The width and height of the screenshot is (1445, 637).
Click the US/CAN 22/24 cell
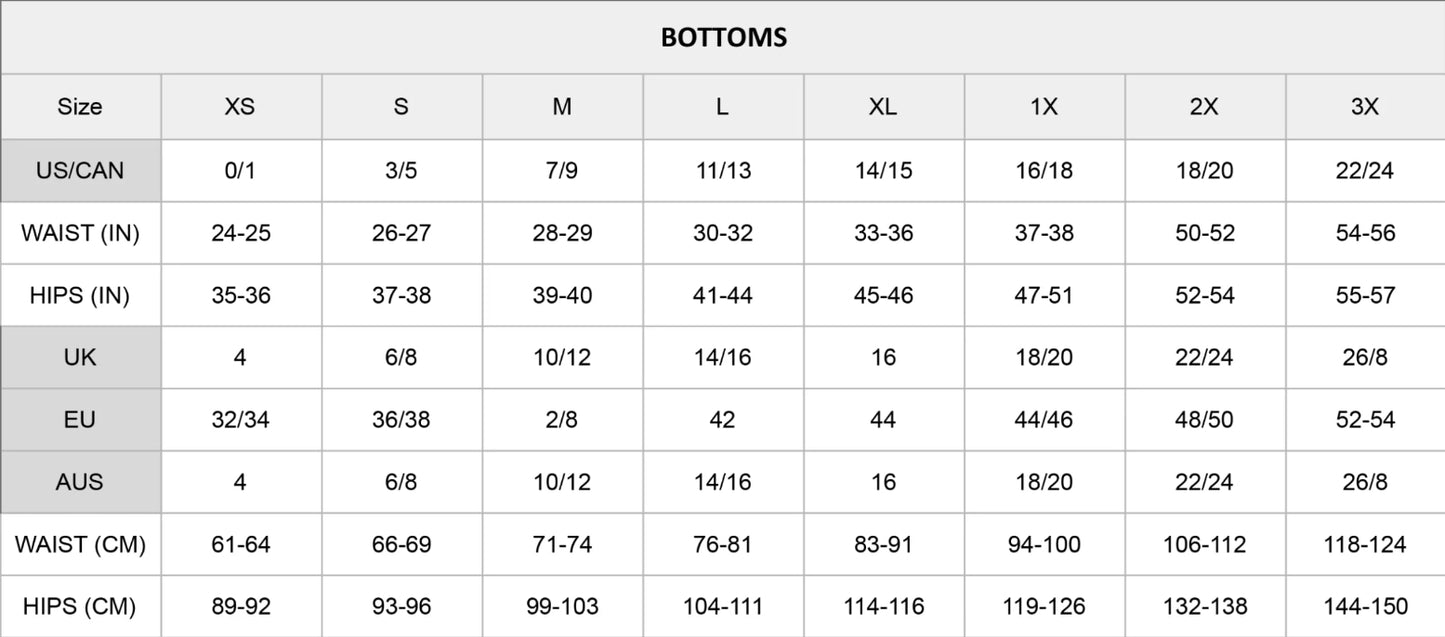click(x=1364, y=170)
